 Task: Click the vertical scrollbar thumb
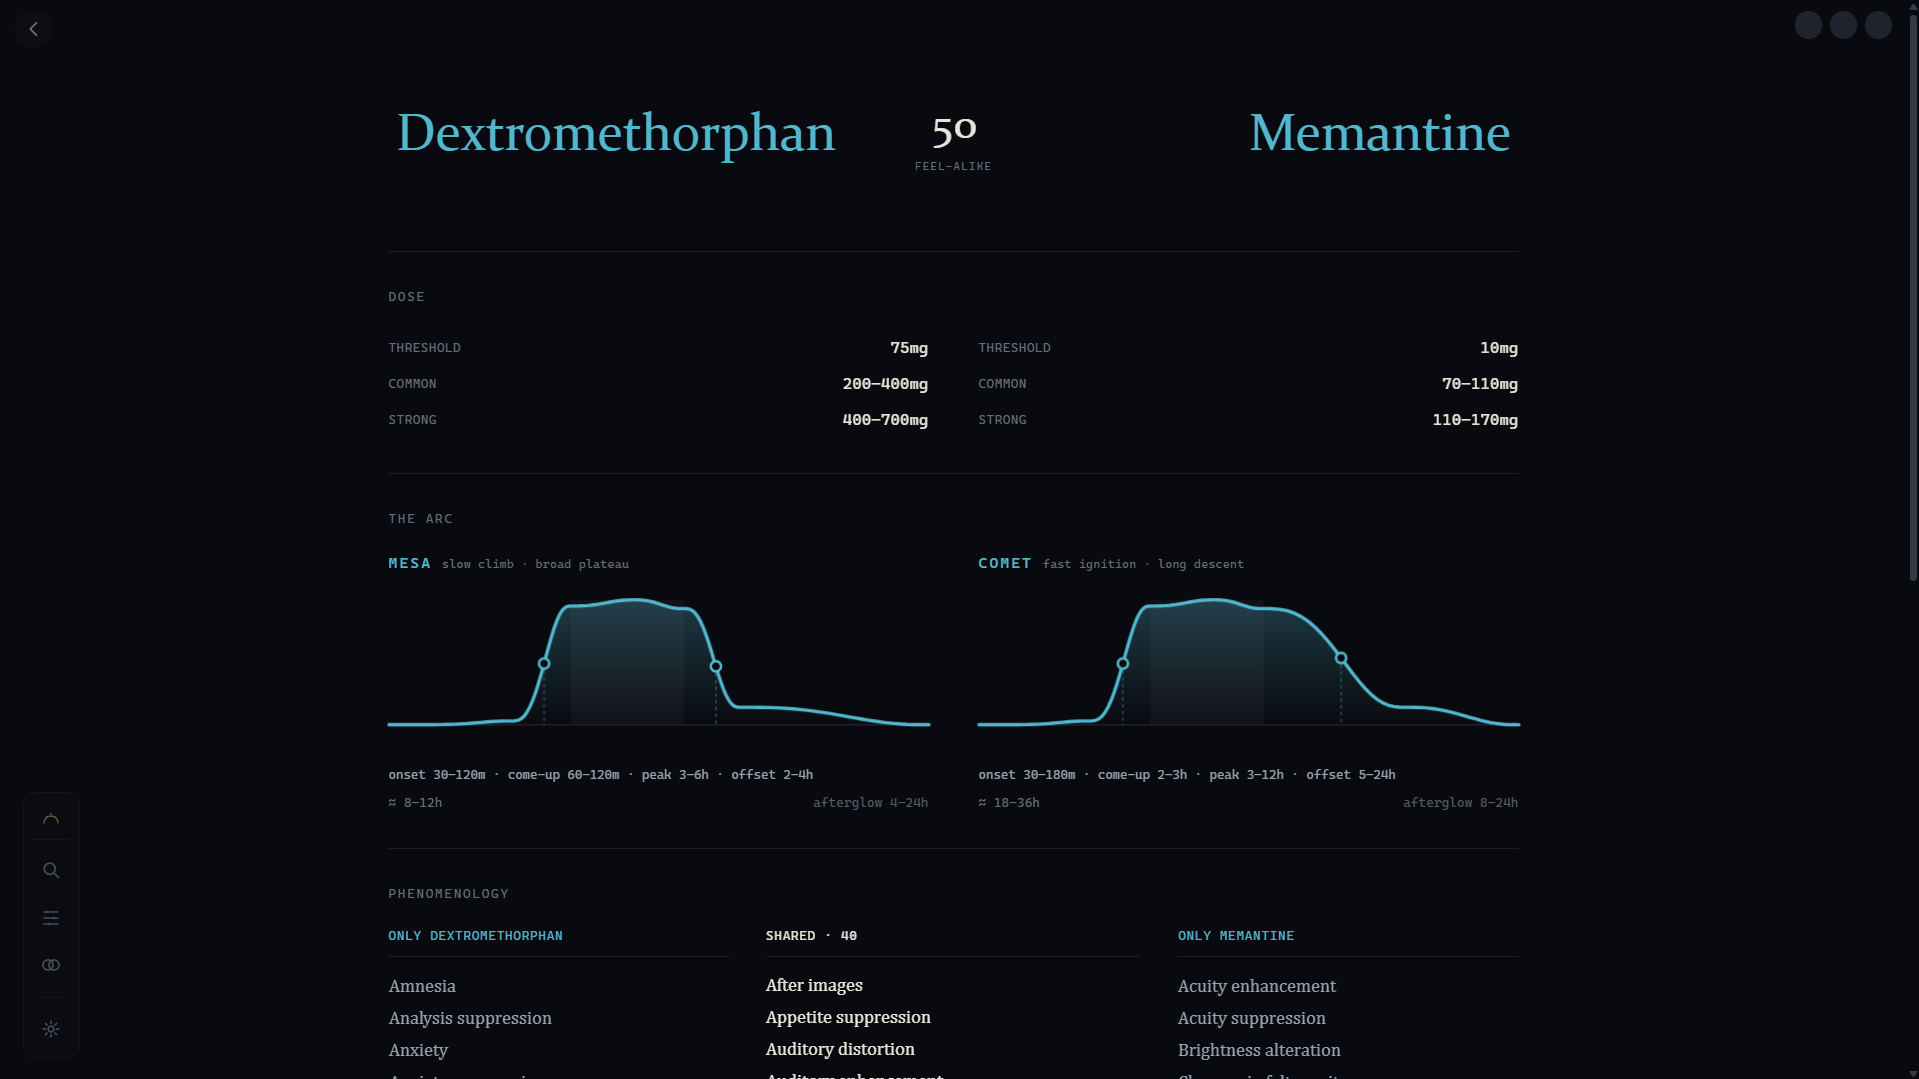coord(1913,298)
